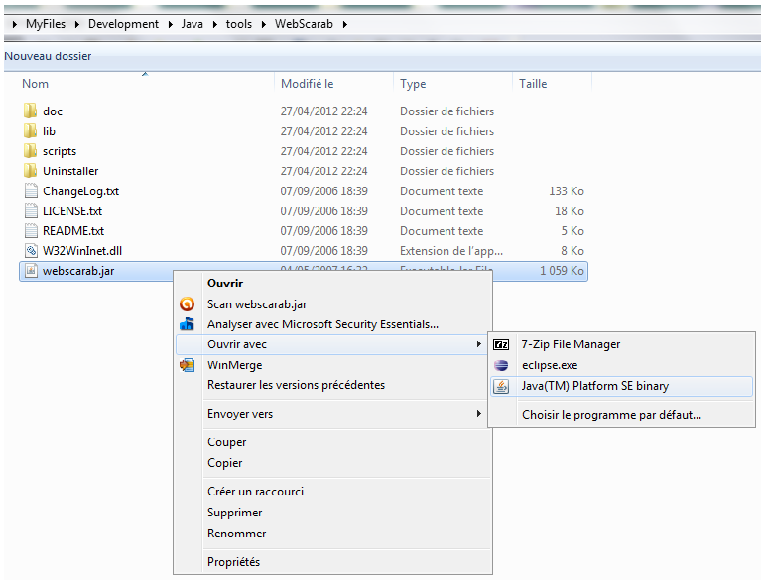769x581 pixels.
Task: Choose Renommer from the context menu
Action: click(333, 533)
